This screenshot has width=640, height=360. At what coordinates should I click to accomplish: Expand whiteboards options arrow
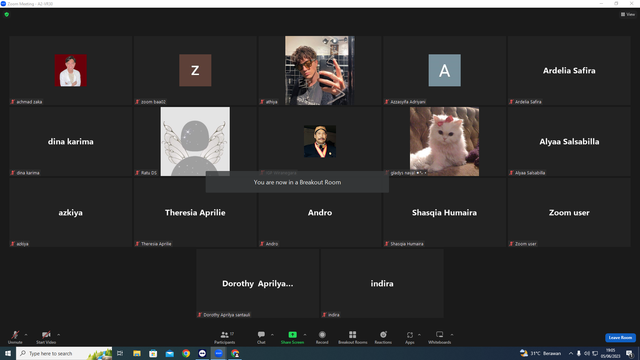pyautogui.click(x=452, y=335)
